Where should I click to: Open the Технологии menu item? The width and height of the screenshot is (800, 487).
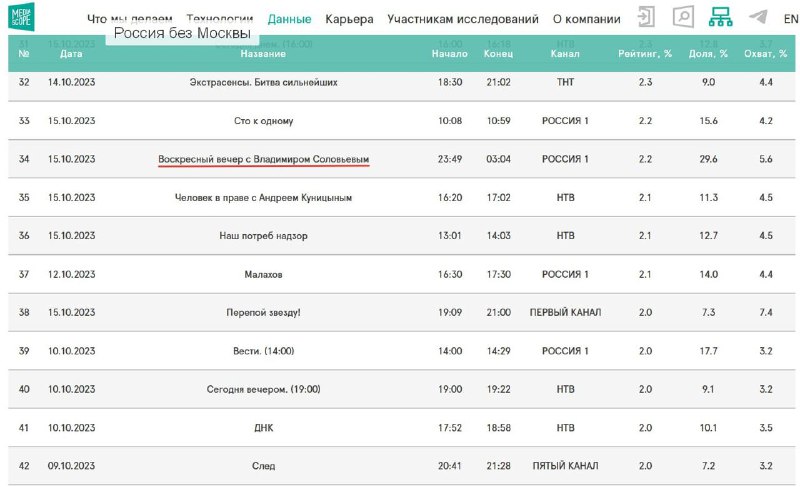tap(220, 19)
